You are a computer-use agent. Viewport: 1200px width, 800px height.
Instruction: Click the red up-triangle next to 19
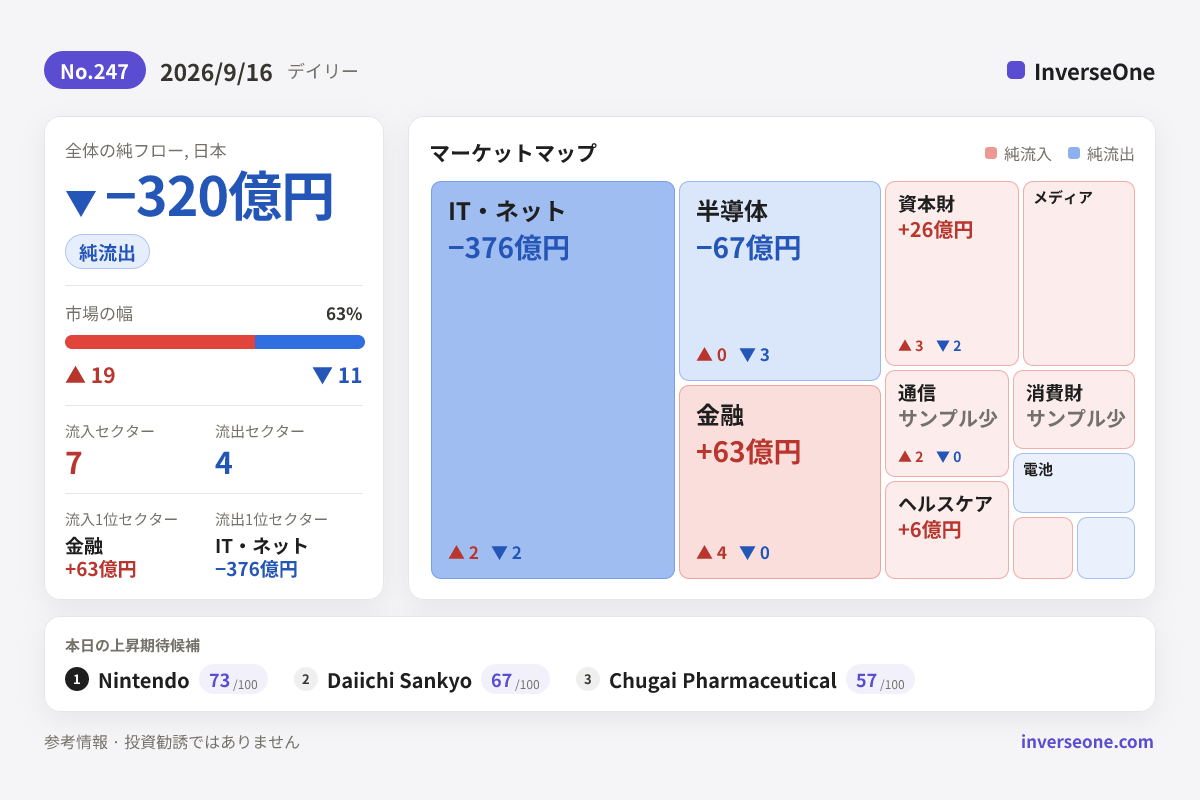75,375
